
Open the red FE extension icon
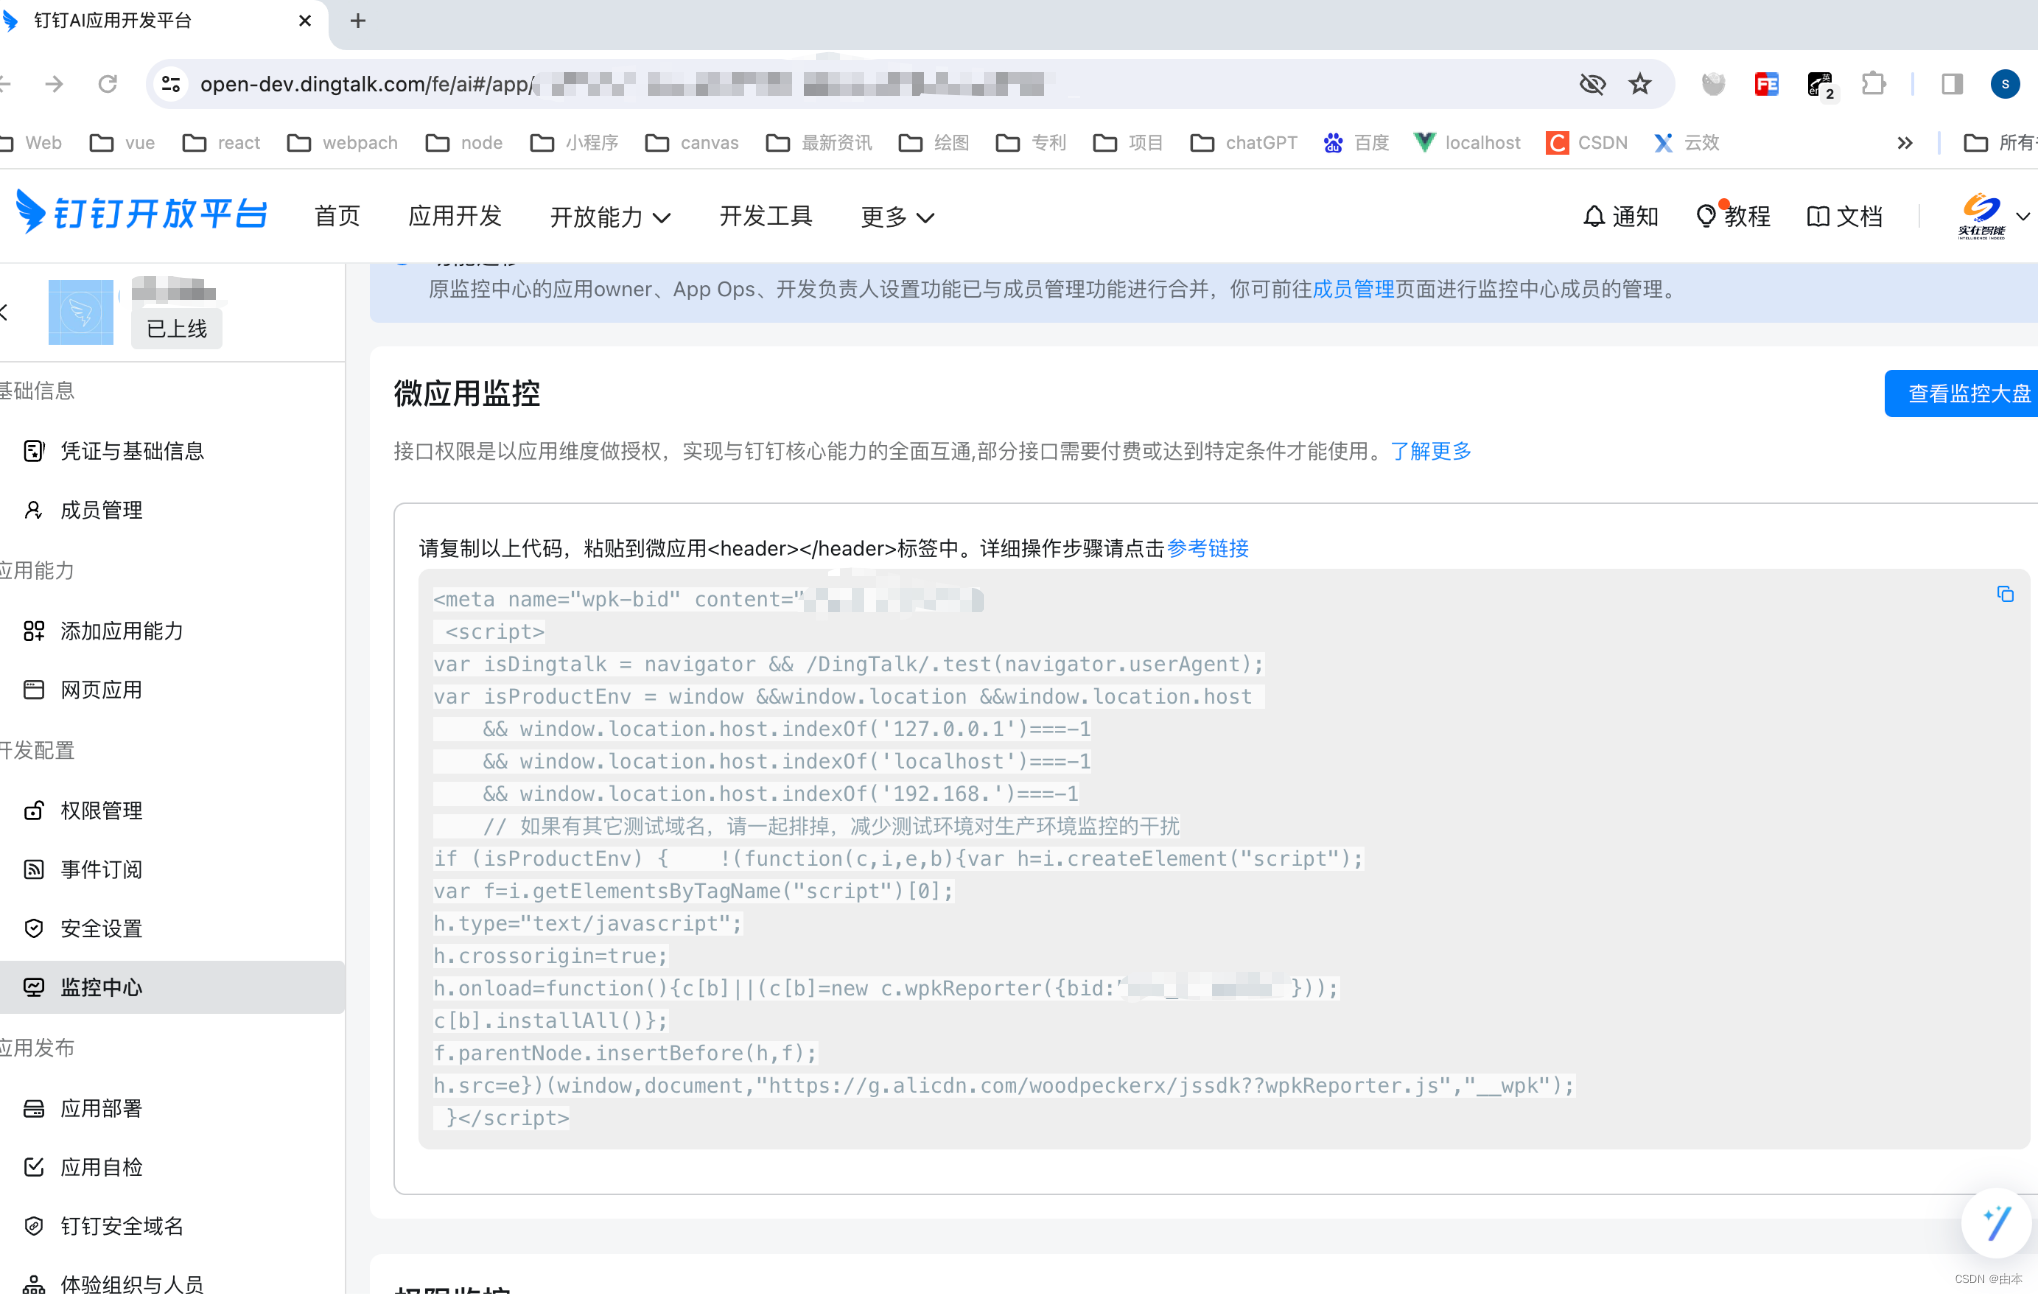coord(1766,84)
